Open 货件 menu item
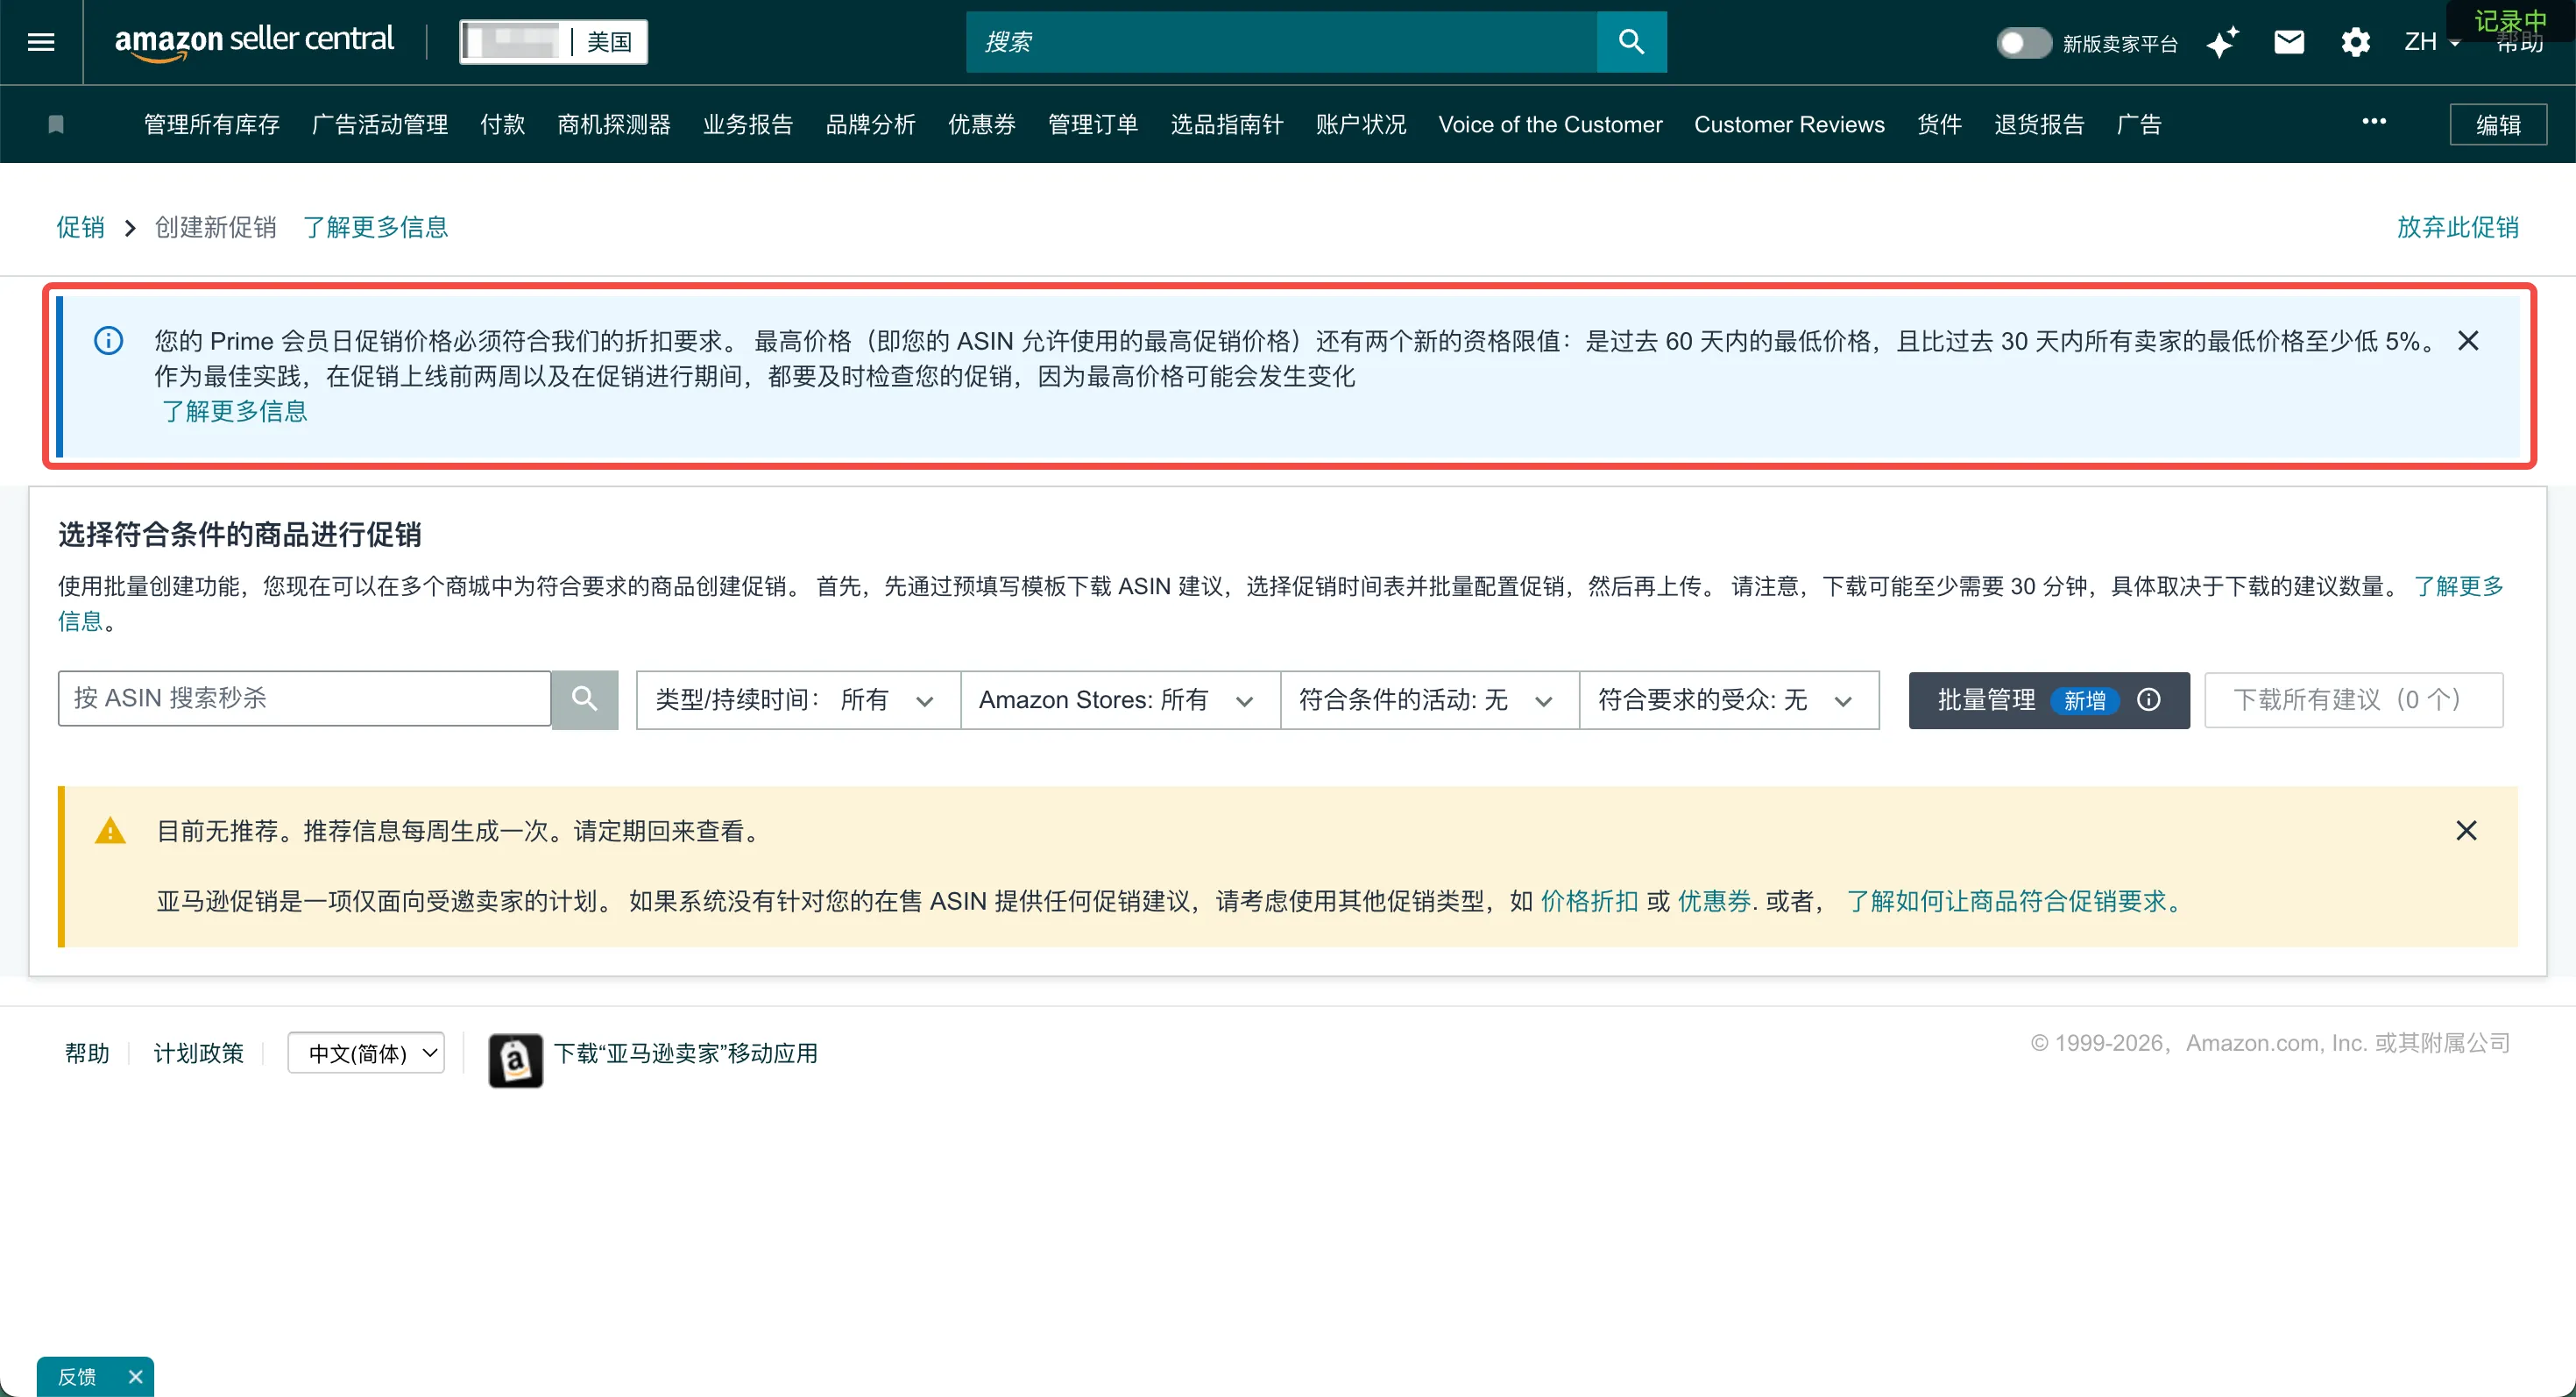The height and width of the screenshot is (1397, 2576). pyautogui.click(x=1940, y=124)
